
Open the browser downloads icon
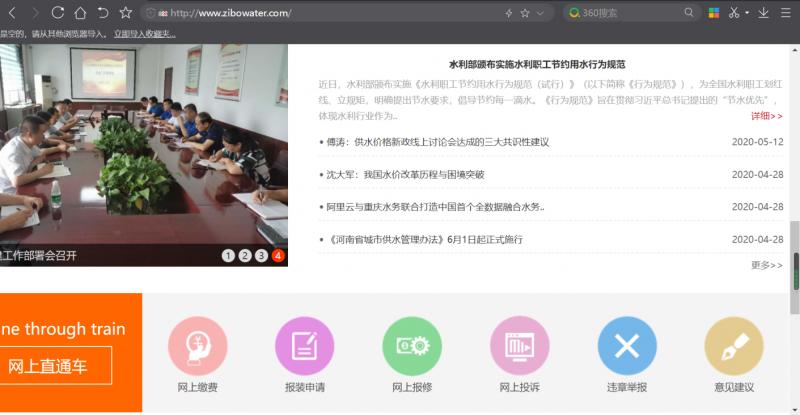coord(764,13)
